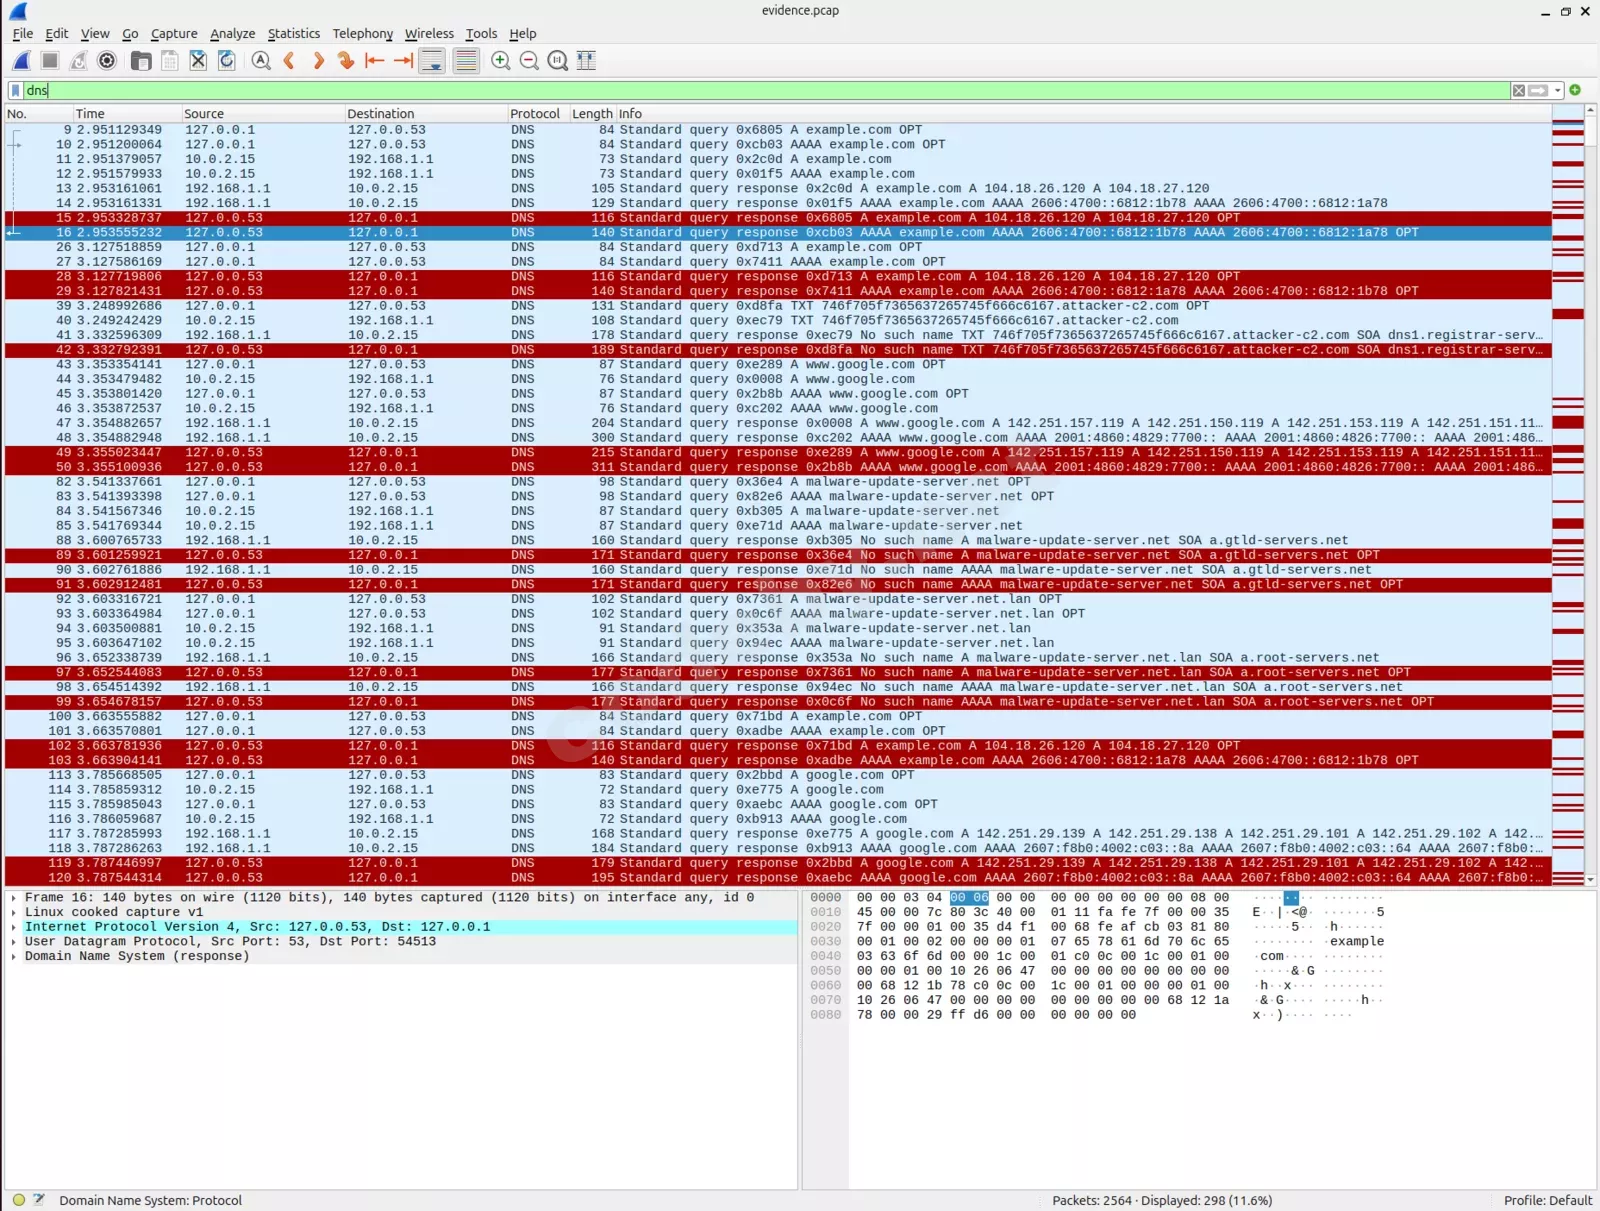Open the Statistics menu
Viewport: 1600px width, 1211px height.
[293, 33]
